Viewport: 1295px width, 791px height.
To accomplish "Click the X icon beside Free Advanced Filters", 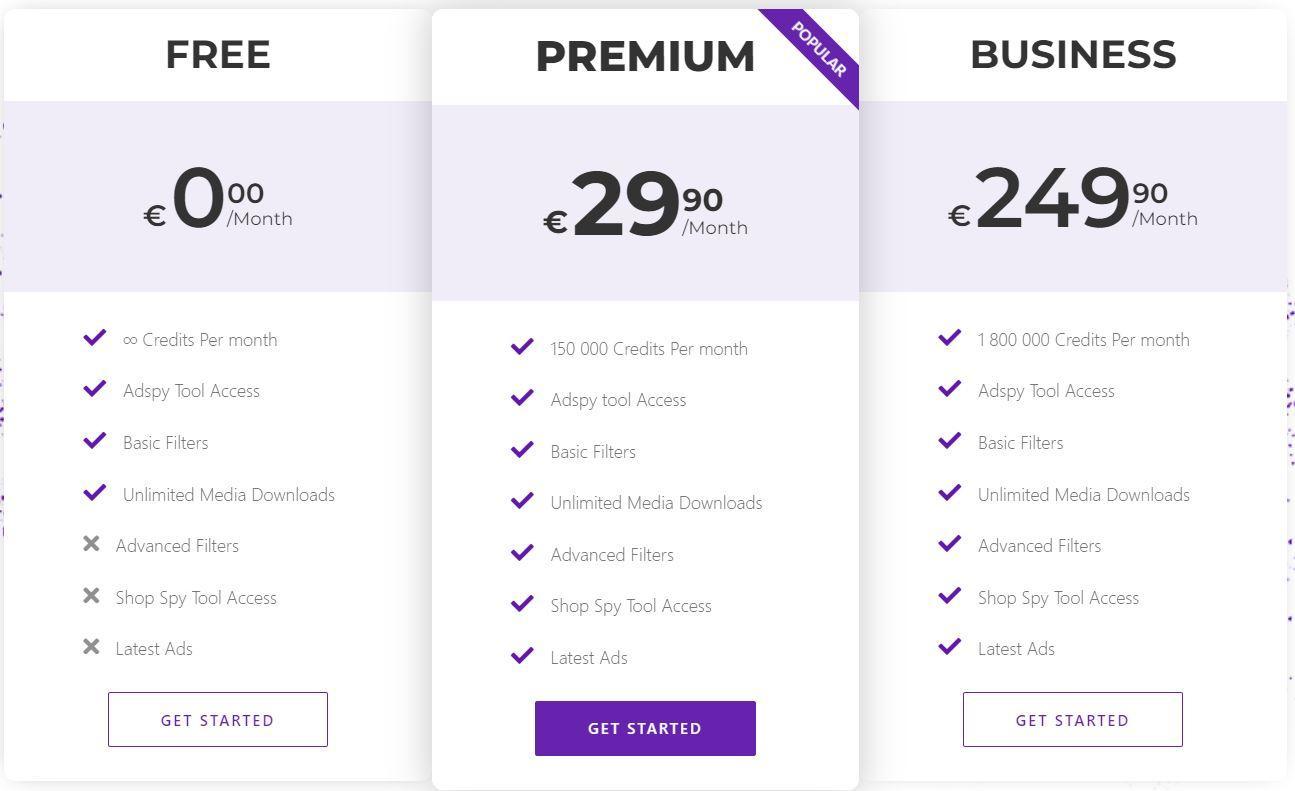I will pos(91,544).
